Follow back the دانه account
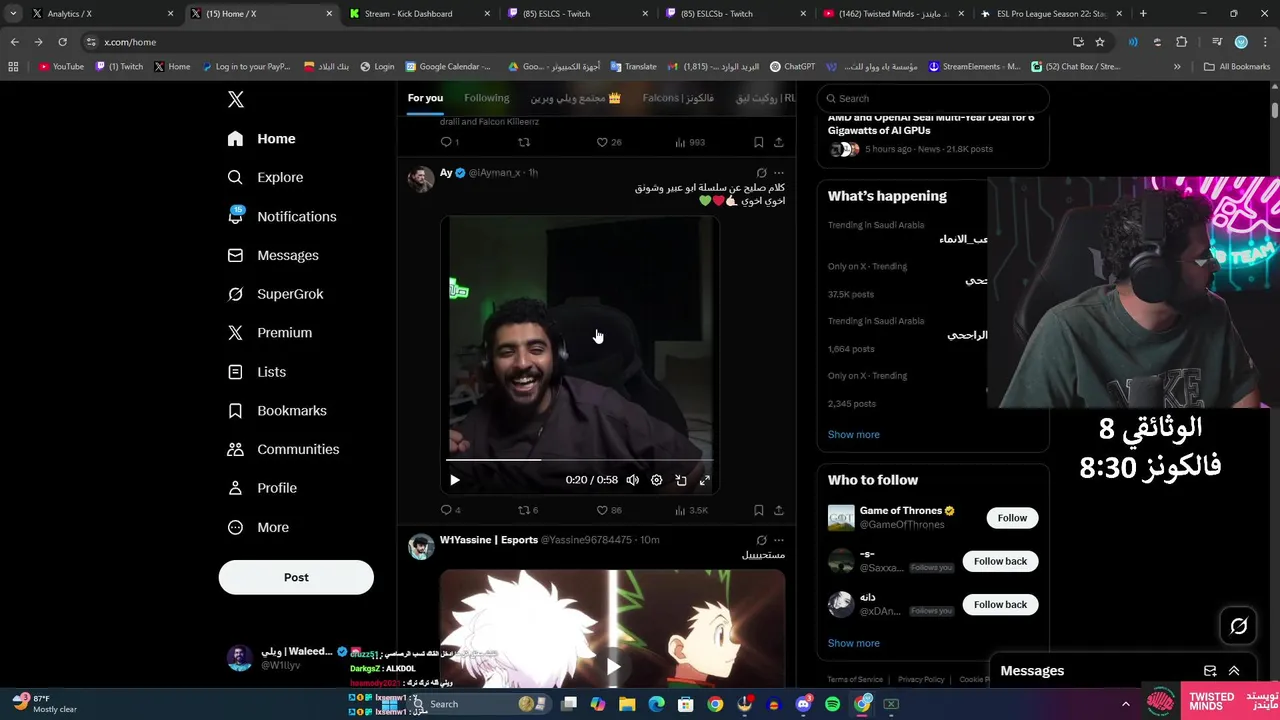Viewport: 1280px width, 720px height. (x=1000, y=604)
